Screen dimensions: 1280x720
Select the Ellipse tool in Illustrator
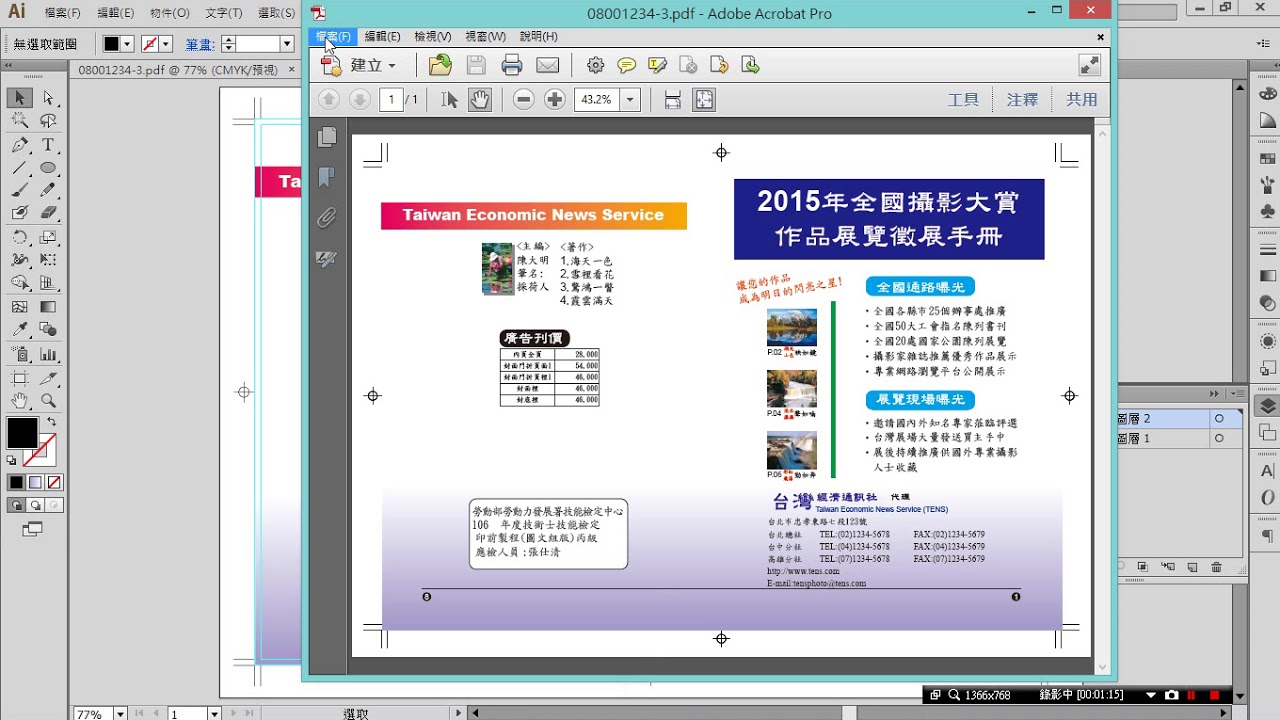coord(48,168)
